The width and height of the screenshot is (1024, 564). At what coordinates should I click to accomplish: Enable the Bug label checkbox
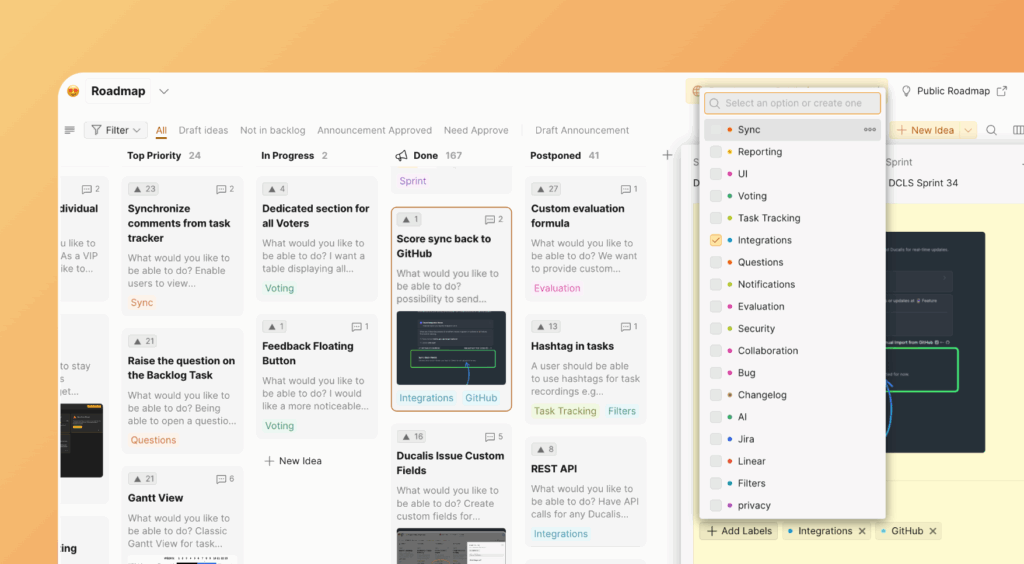coord(716,373)
